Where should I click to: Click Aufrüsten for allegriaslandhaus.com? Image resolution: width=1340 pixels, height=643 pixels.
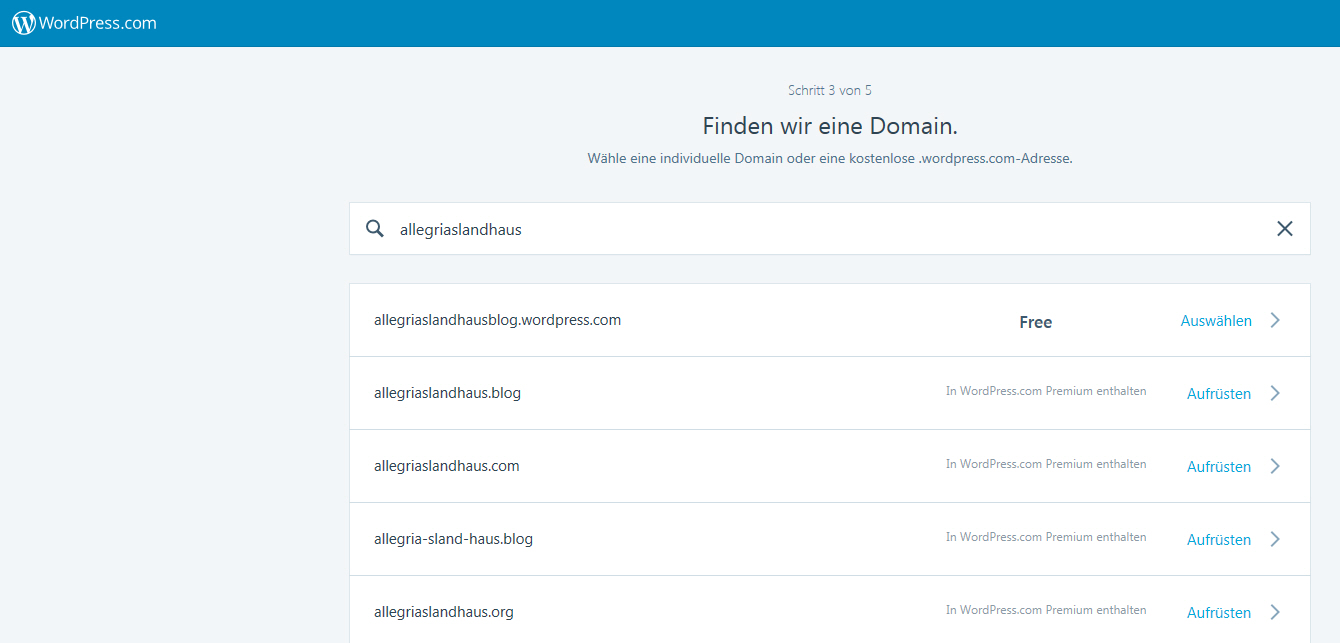(1219, 467)
